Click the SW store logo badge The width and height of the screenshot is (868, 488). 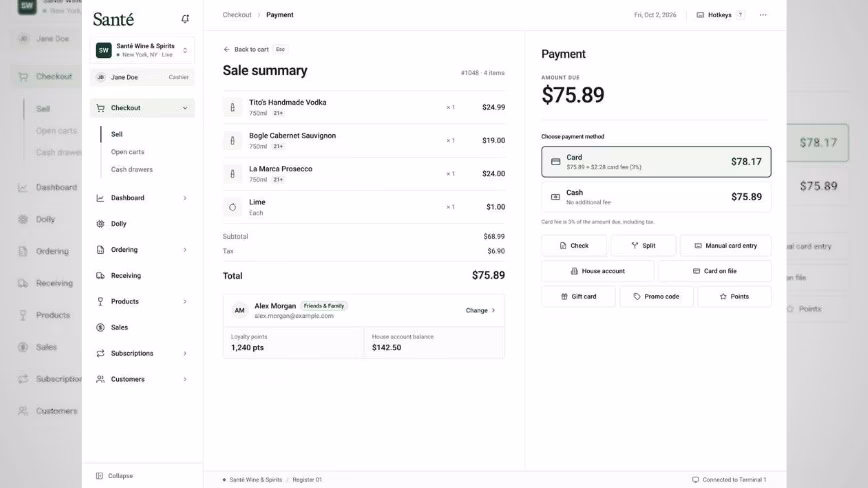tap(104, 50)
